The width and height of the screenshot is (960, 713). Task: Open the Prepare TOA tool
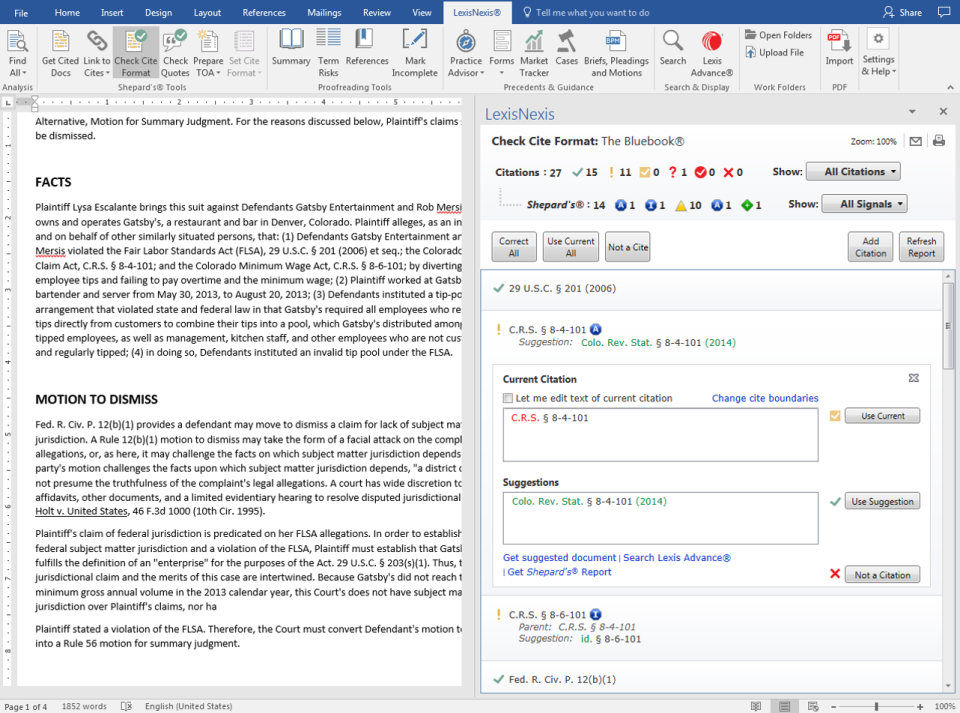(207, 50)
